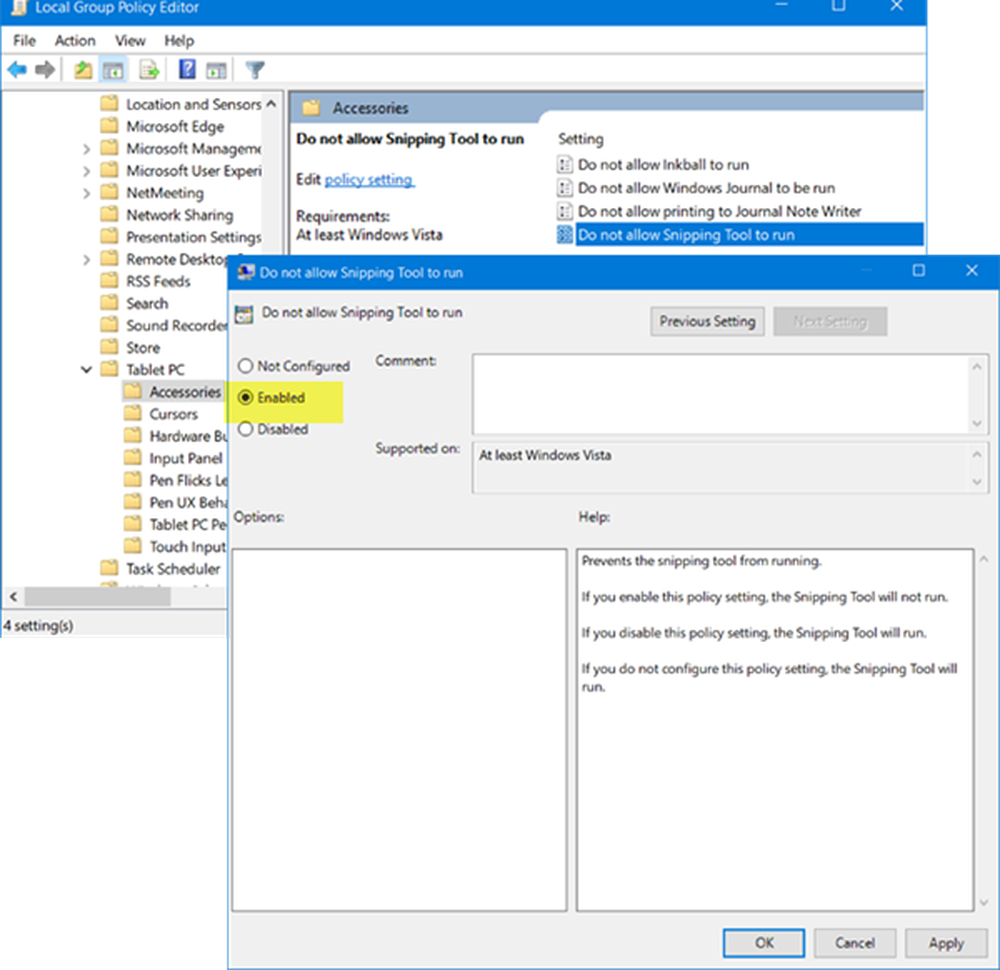The width and height of the screenshot is (1000, 970).
Task: Click the Filter funnel toolbar icon
Action: click(254, 70)
